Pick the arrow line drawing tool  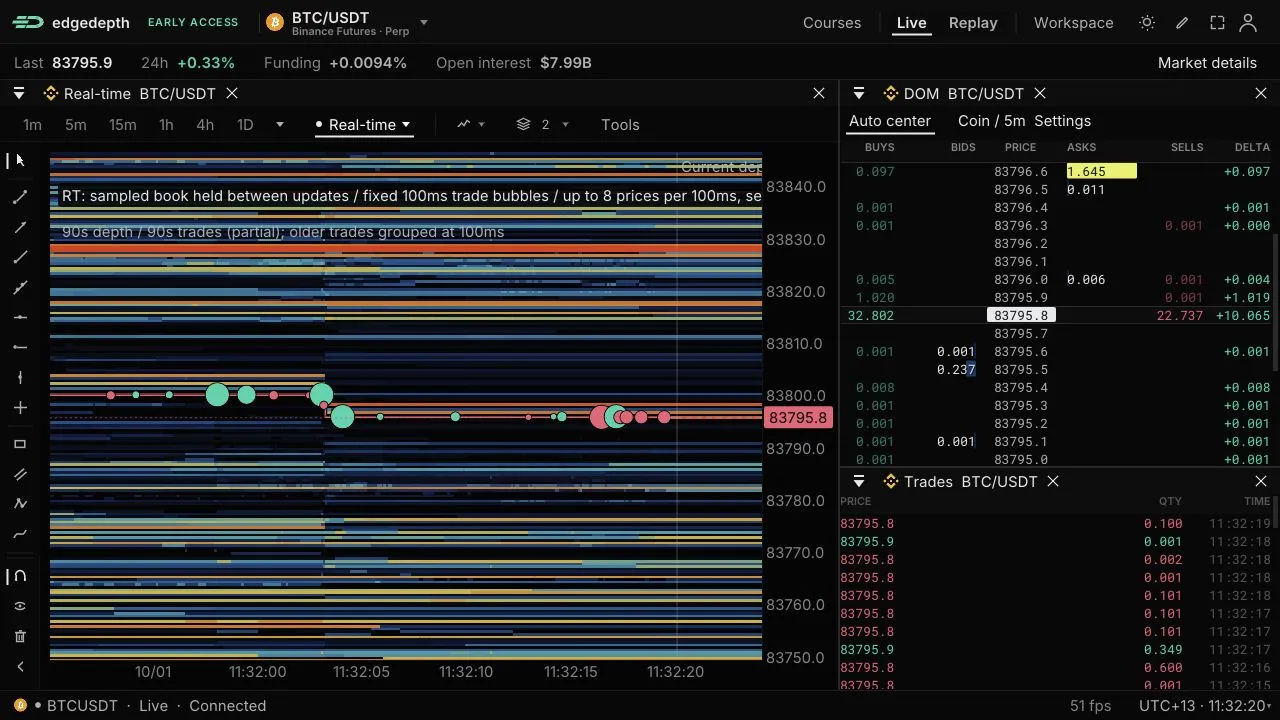(x=20, y=227)
